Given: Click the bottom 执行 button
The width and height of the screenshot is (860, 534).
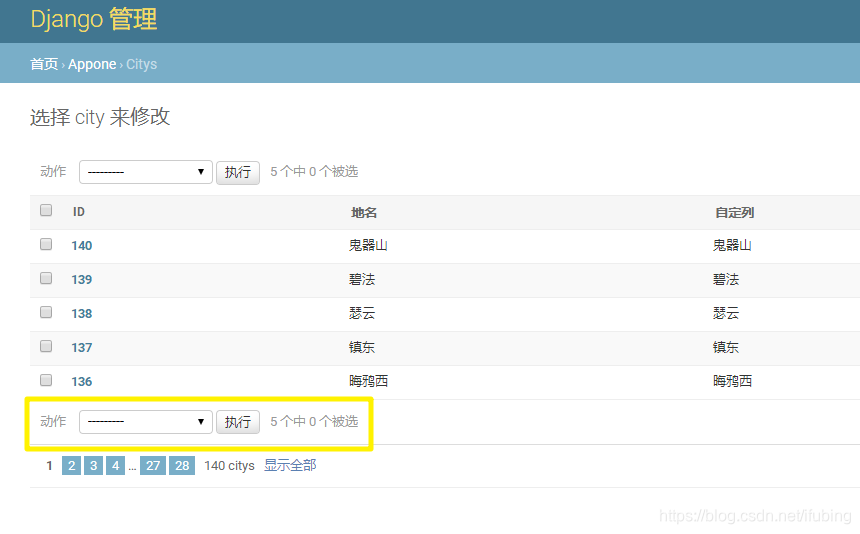Looking at the screenshot, I should click(x=237, y=422).
